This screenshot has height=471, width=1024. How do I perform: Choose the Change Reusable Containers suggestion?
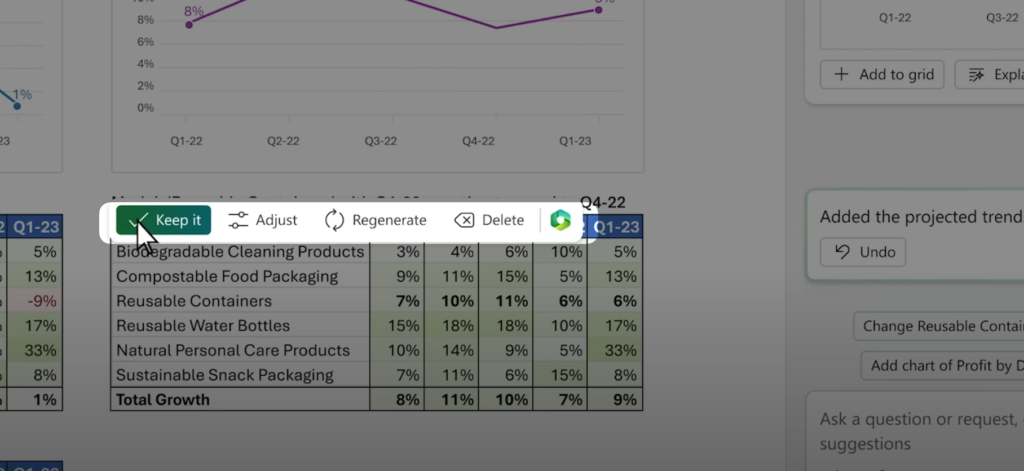[x=941, y=326]
